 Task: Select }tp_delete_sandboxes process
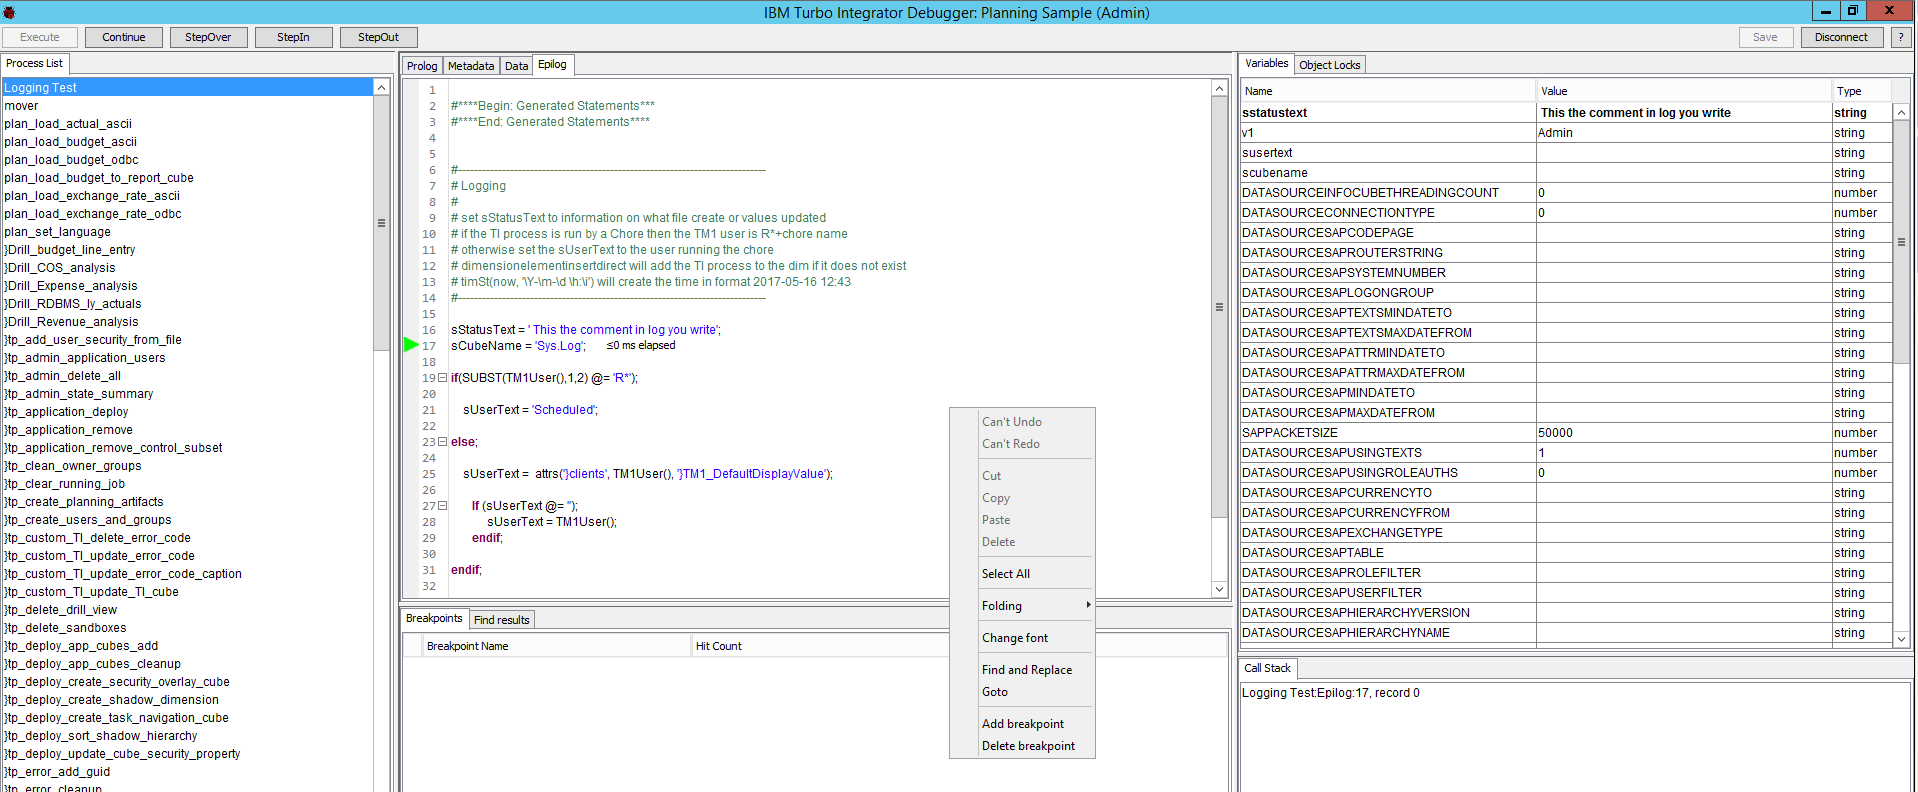(187, 628)
